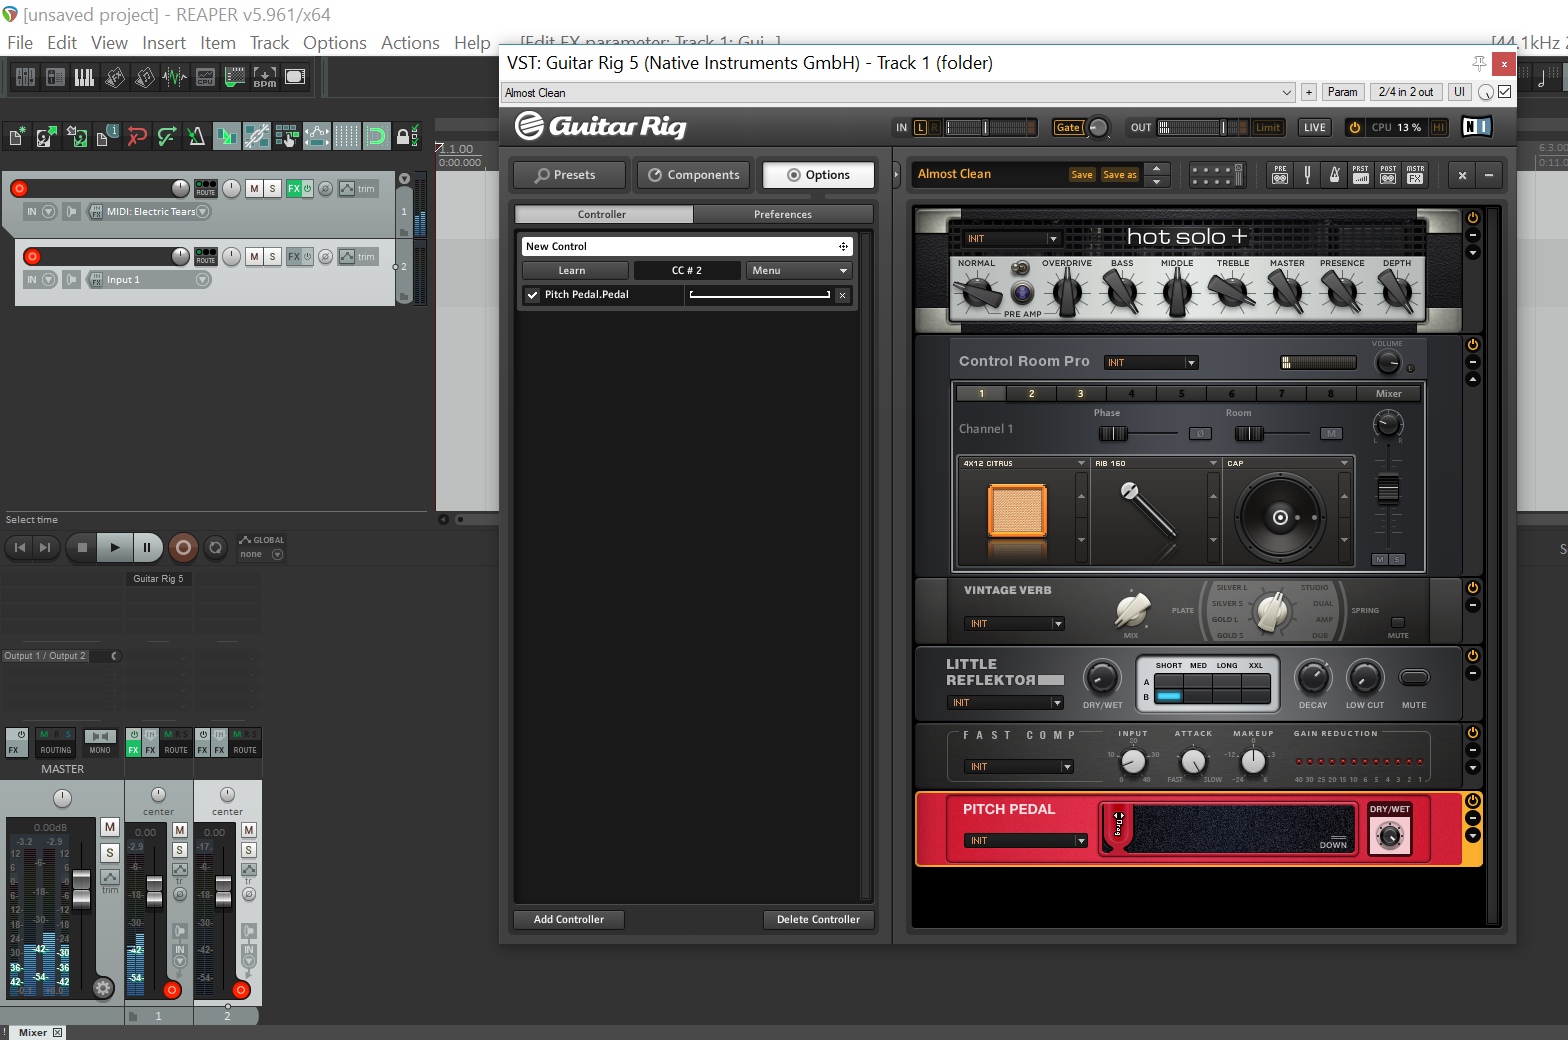This screenshot has height=1040, width=1568.
Task: Switch to the Presets tab in Guitar Rig
Action: 569,175
